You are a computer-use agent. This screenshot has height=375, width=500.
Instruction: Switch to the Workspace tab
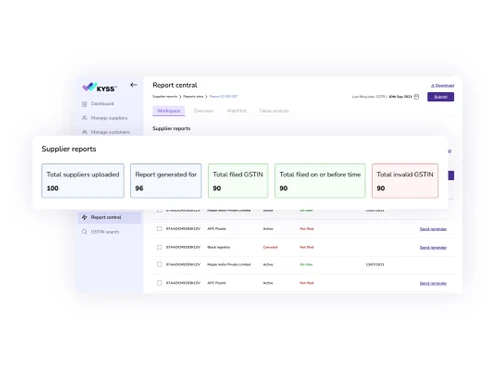click(169, 111)
